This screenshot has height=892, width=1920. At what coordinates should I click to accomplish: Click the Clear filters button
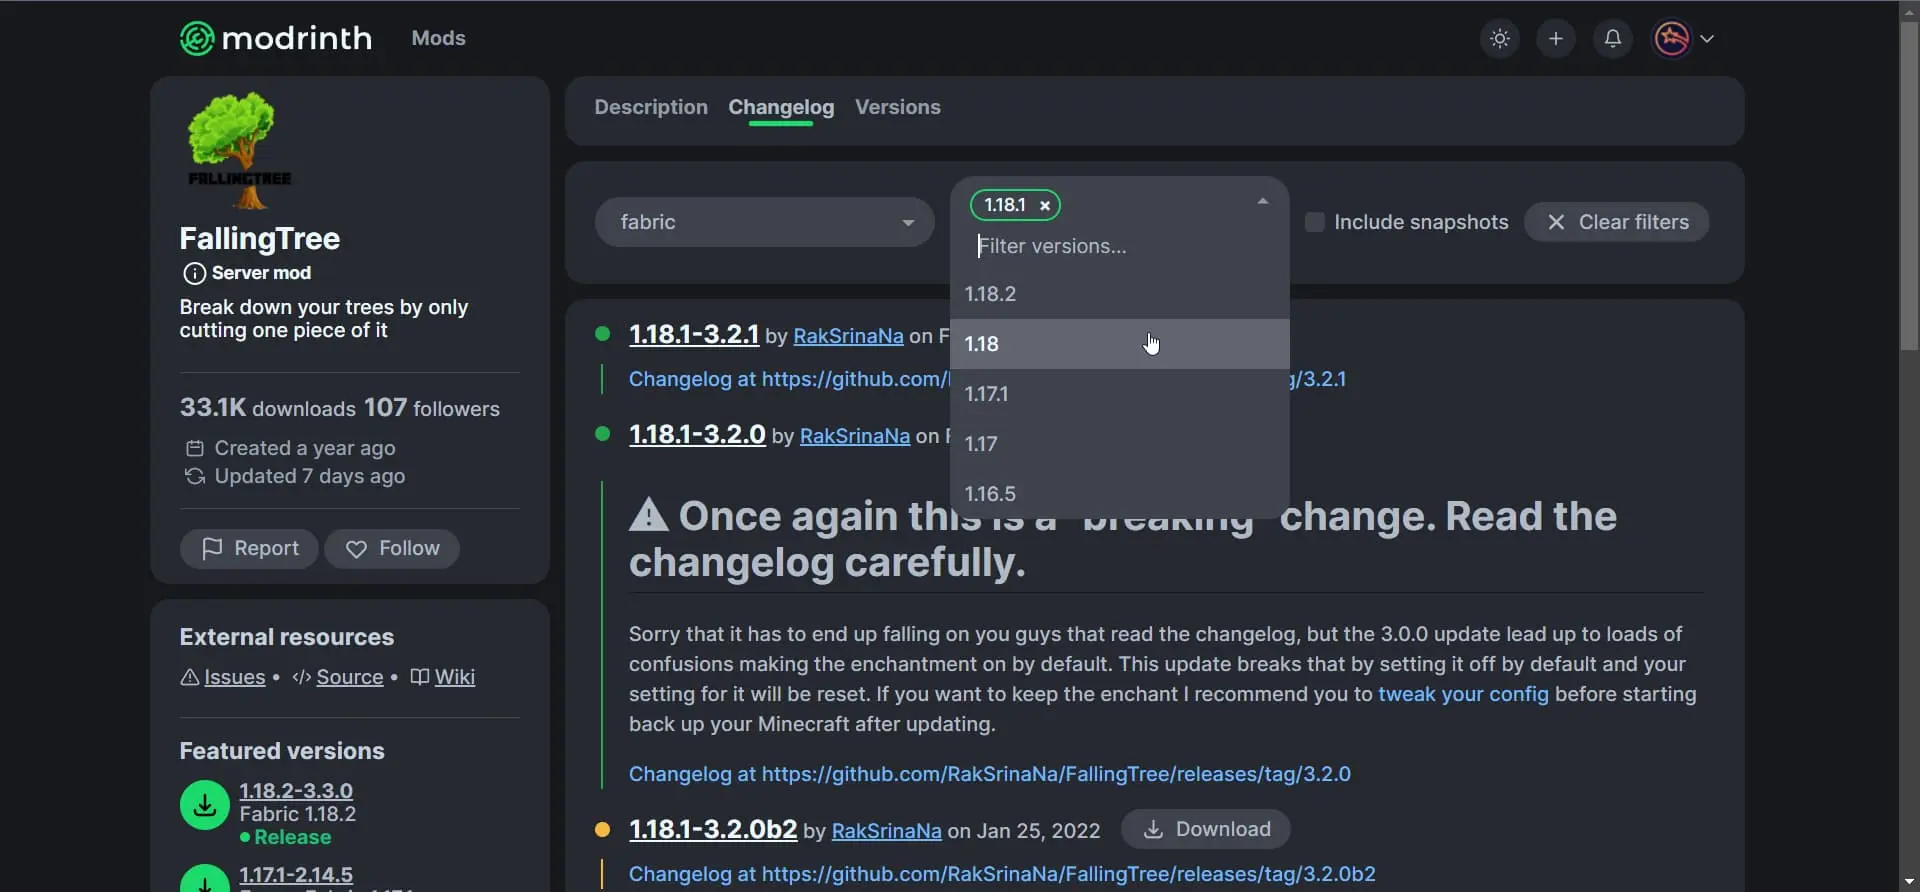[x=1616, y=223]
